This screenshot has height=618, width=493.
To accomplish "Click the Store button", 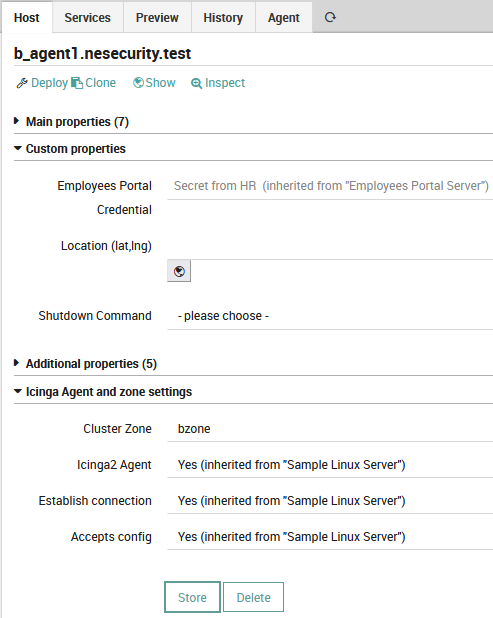I will (192, 597).
